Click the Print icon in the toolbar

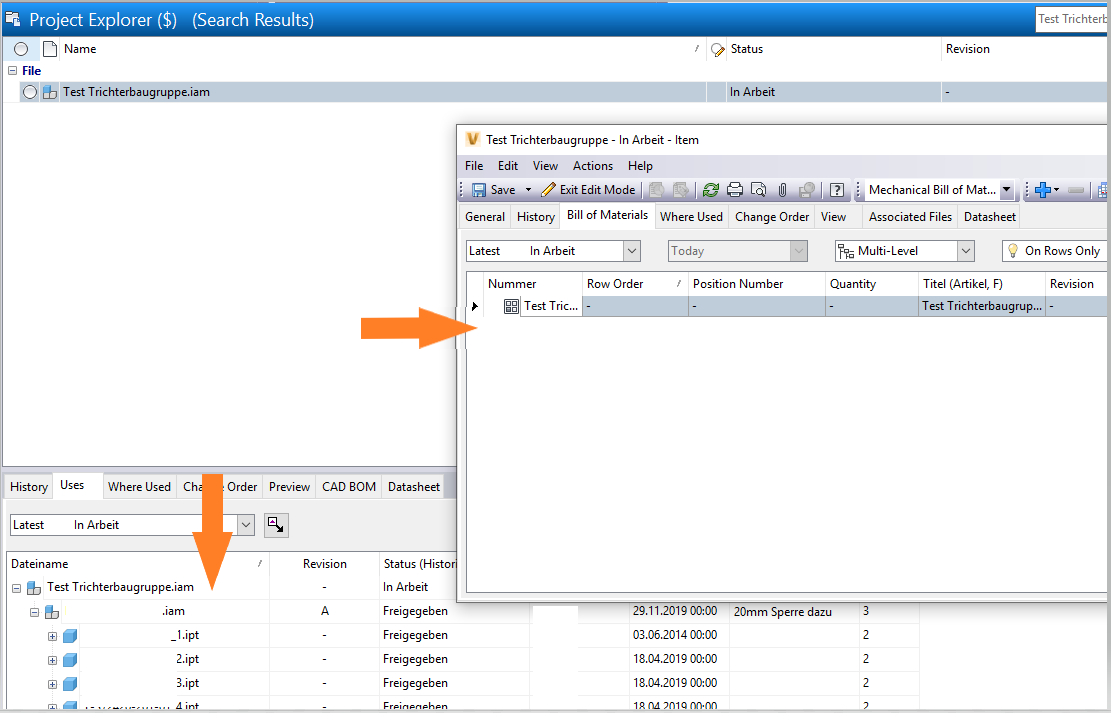click(x=734, y=190)
